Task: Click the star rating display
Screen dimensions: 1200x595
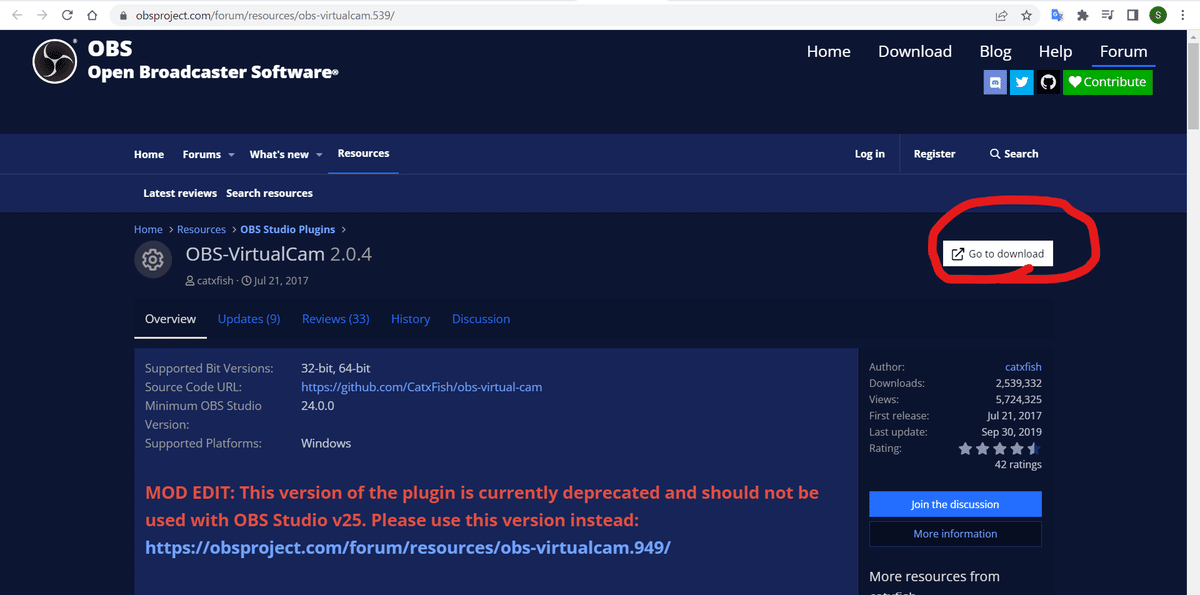Action: coord(1000,448)
